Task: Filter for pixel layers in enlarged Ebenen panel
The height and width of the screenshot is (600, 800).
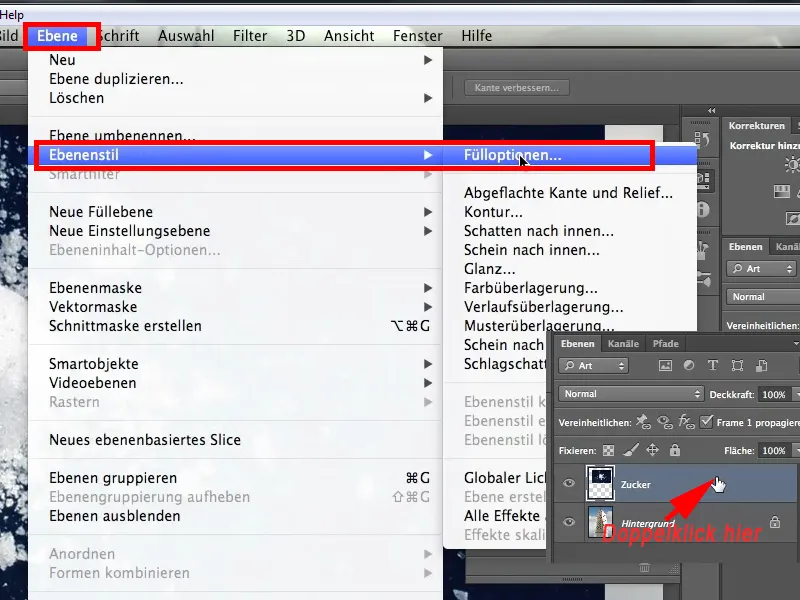Action: [665, 365]
